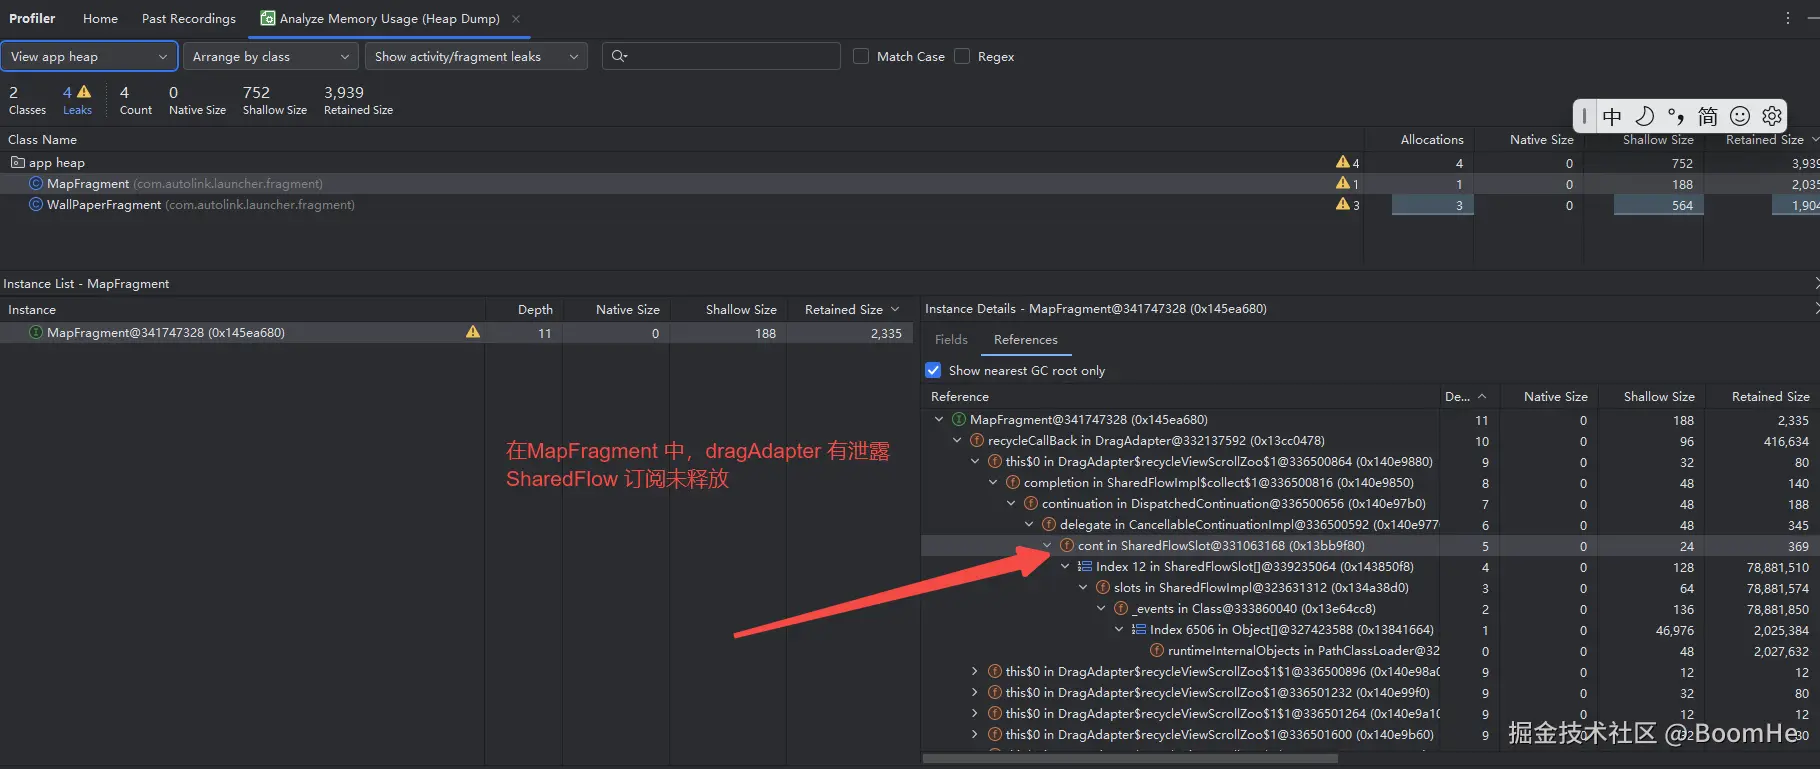Click field icon of cont in SharedFlowSlot
The height and width of the screenshot is (769, 1820).
pyautogui.click(x=1067, y=546)
